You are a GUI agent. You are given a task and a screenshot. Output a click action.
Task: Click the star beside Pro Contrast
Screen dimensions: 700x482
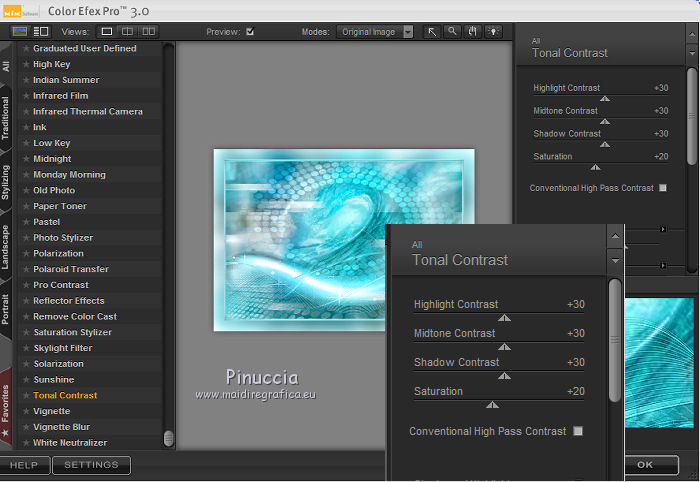tap(26, 285)
